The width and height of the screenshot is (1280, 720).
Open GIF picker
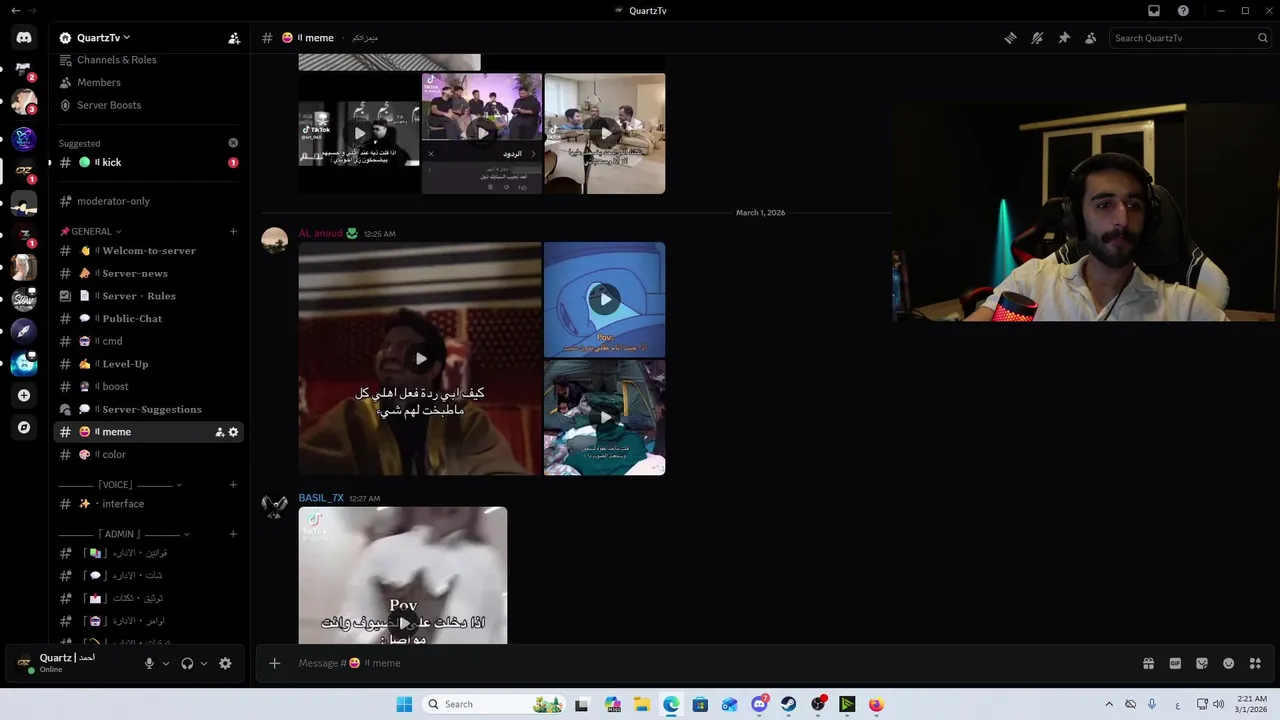1175,663
